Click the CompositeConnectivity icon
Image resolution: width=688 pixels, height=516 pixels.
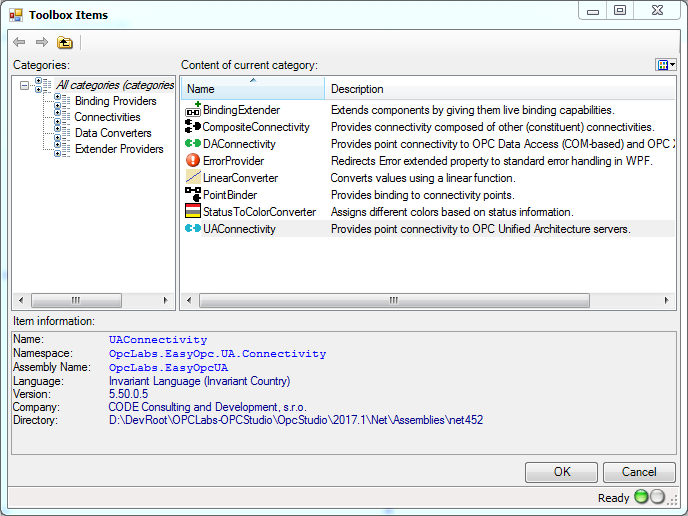pyautogui.click(x=193, y=127)
